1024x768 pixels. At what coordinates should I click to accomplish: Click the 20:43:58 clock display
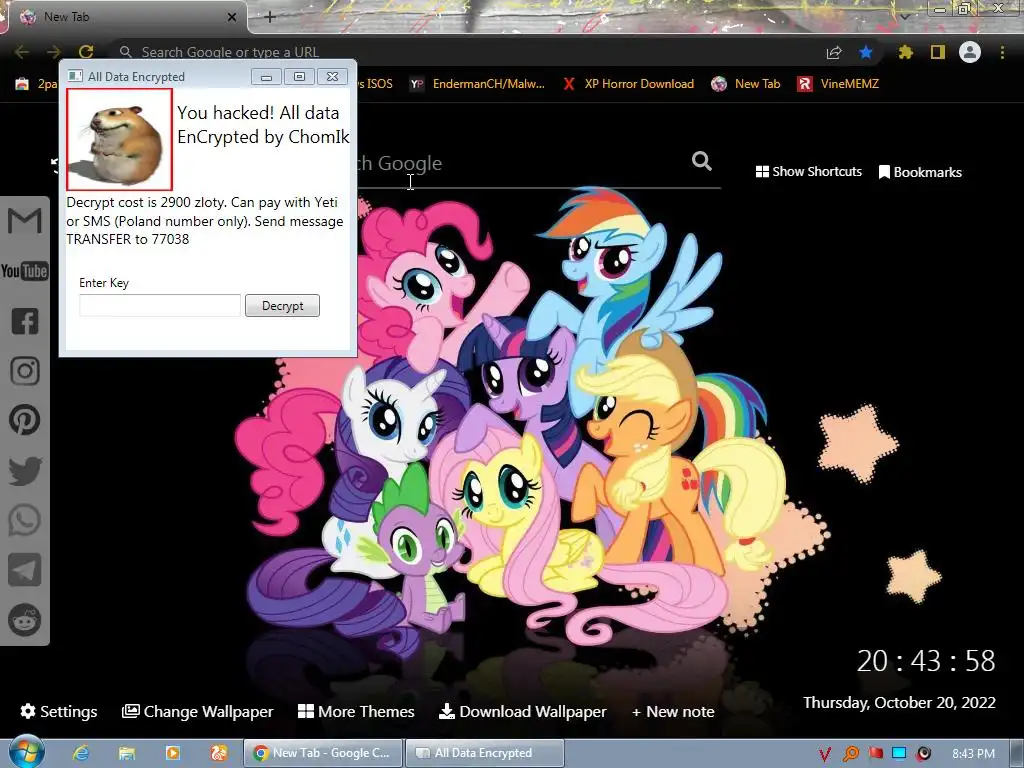pyautogui.click(x=925, y=661)
